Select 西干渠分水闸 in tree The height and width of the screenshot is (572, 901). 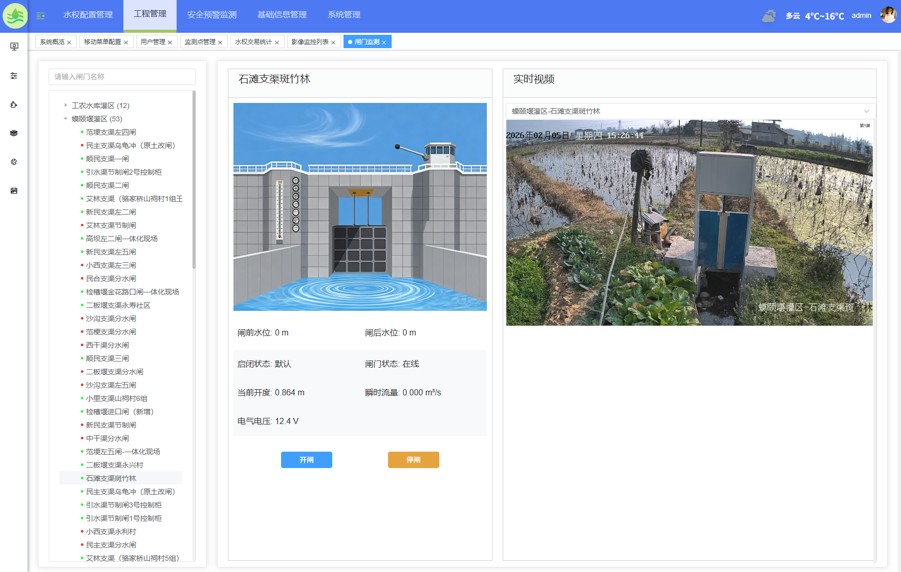tap(107, 345)
